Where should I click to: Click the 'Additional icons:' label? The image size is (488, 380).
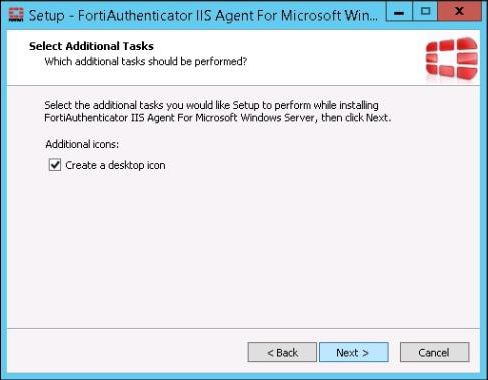82,144
